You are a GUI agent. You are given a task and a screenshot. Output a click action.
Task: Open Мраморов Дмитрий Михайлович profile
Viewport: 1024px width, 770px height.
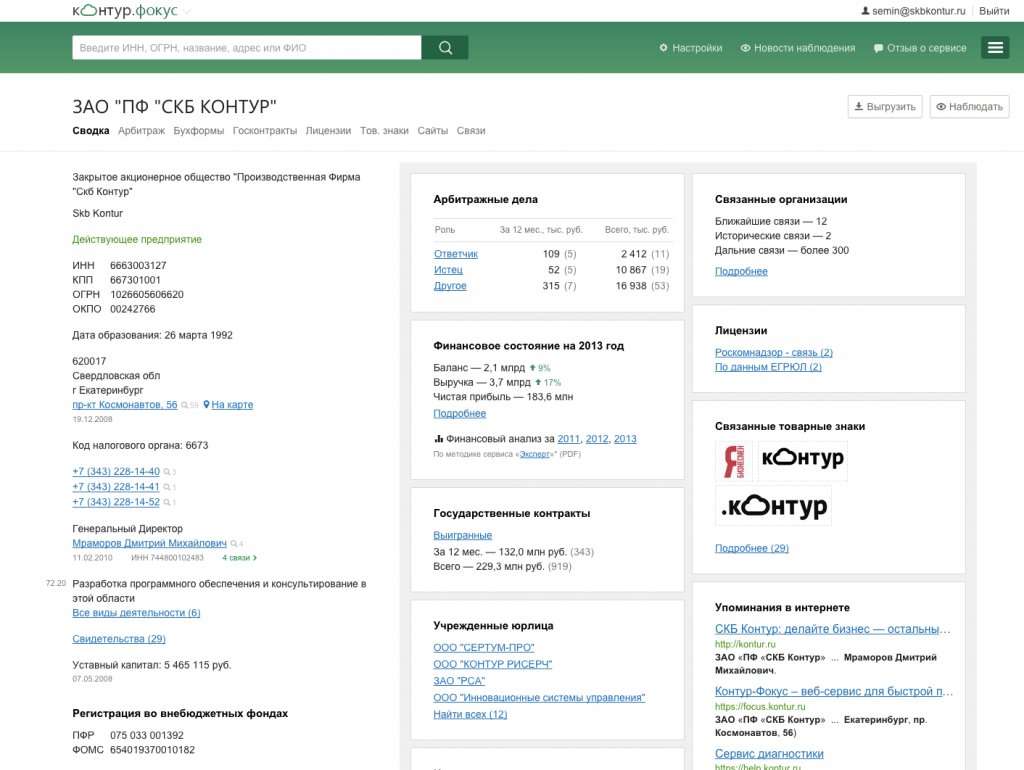[x=150, y=543]
